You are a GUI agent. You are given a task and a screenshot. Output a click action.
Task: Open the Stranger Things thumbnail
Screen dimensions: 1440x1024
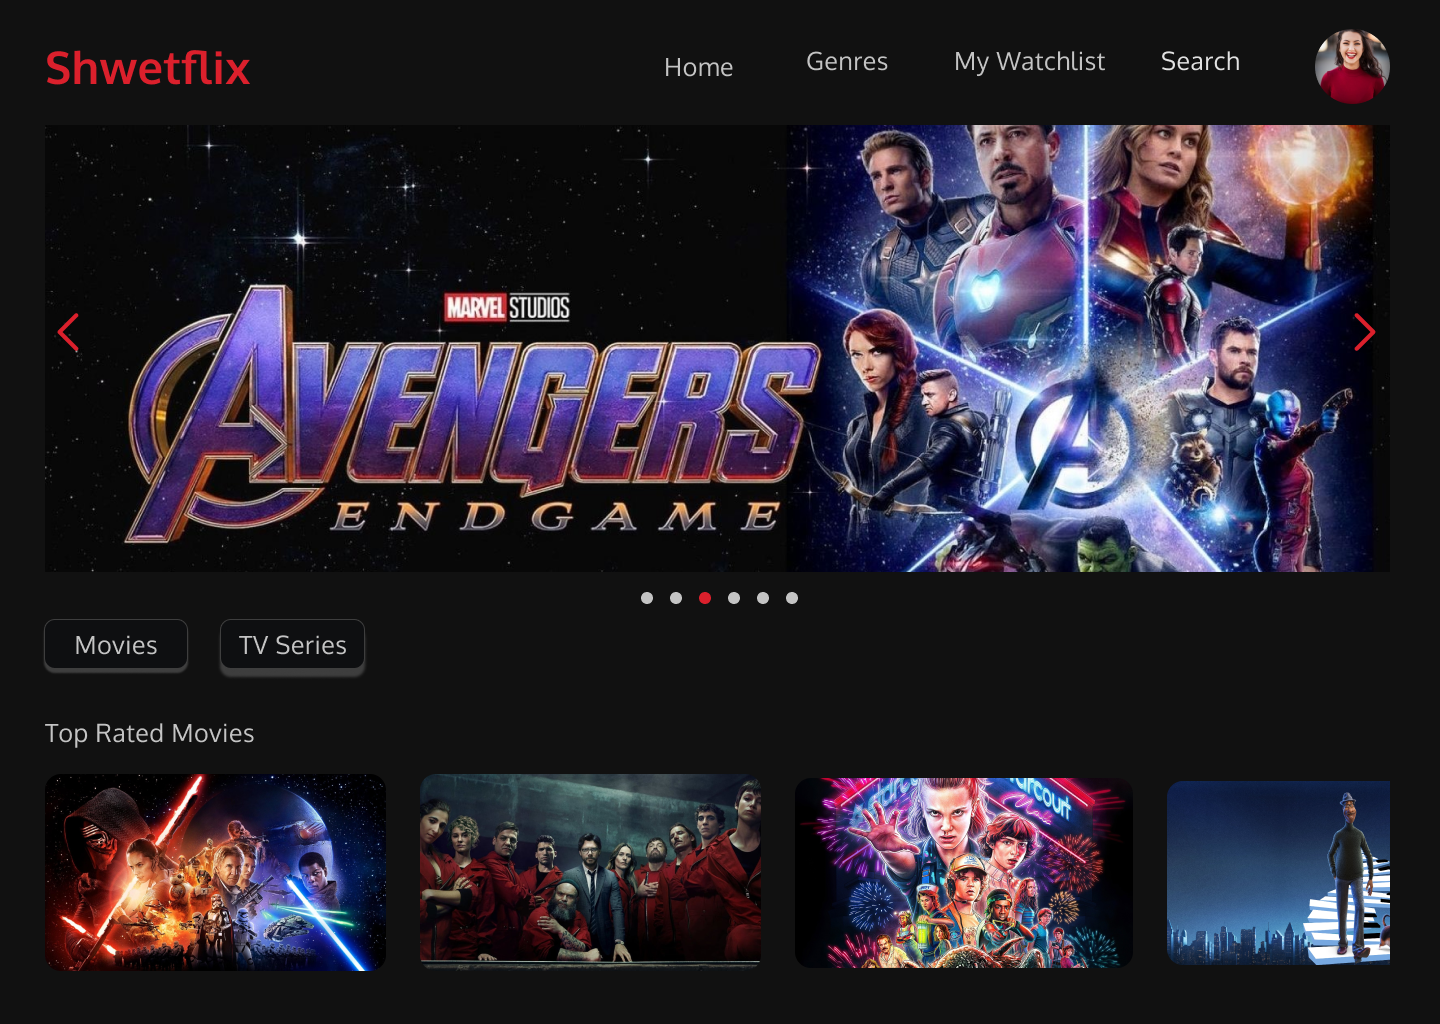(964, 873)
